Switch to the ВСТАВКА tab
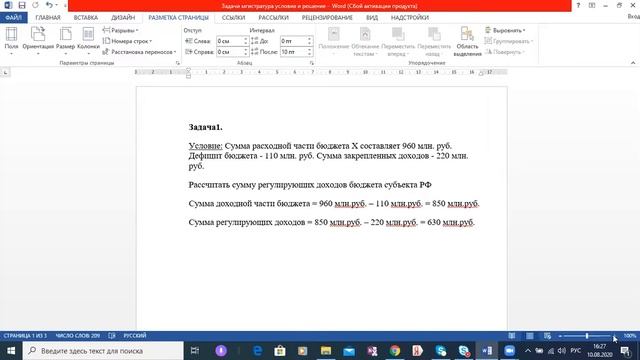Viewport: 640px width, 360px height. 86,18
